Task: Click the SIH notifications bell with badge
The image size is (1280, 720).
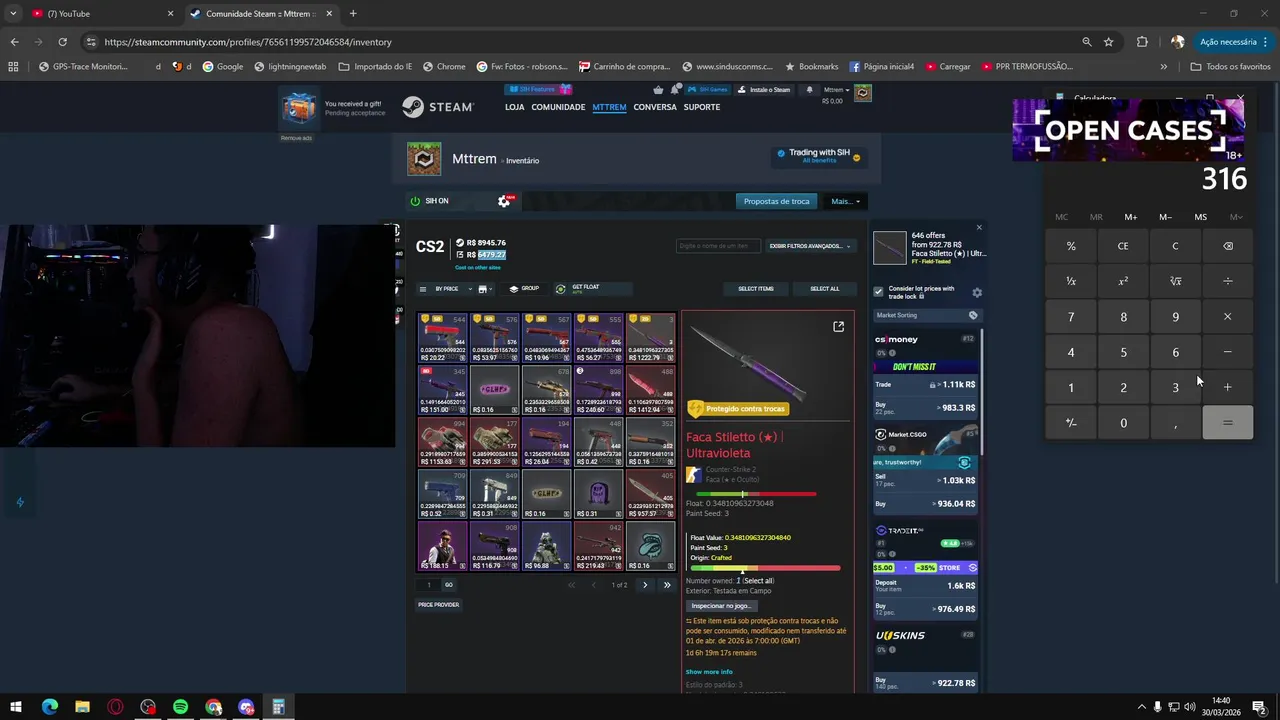Action: (x=677, y=89)
